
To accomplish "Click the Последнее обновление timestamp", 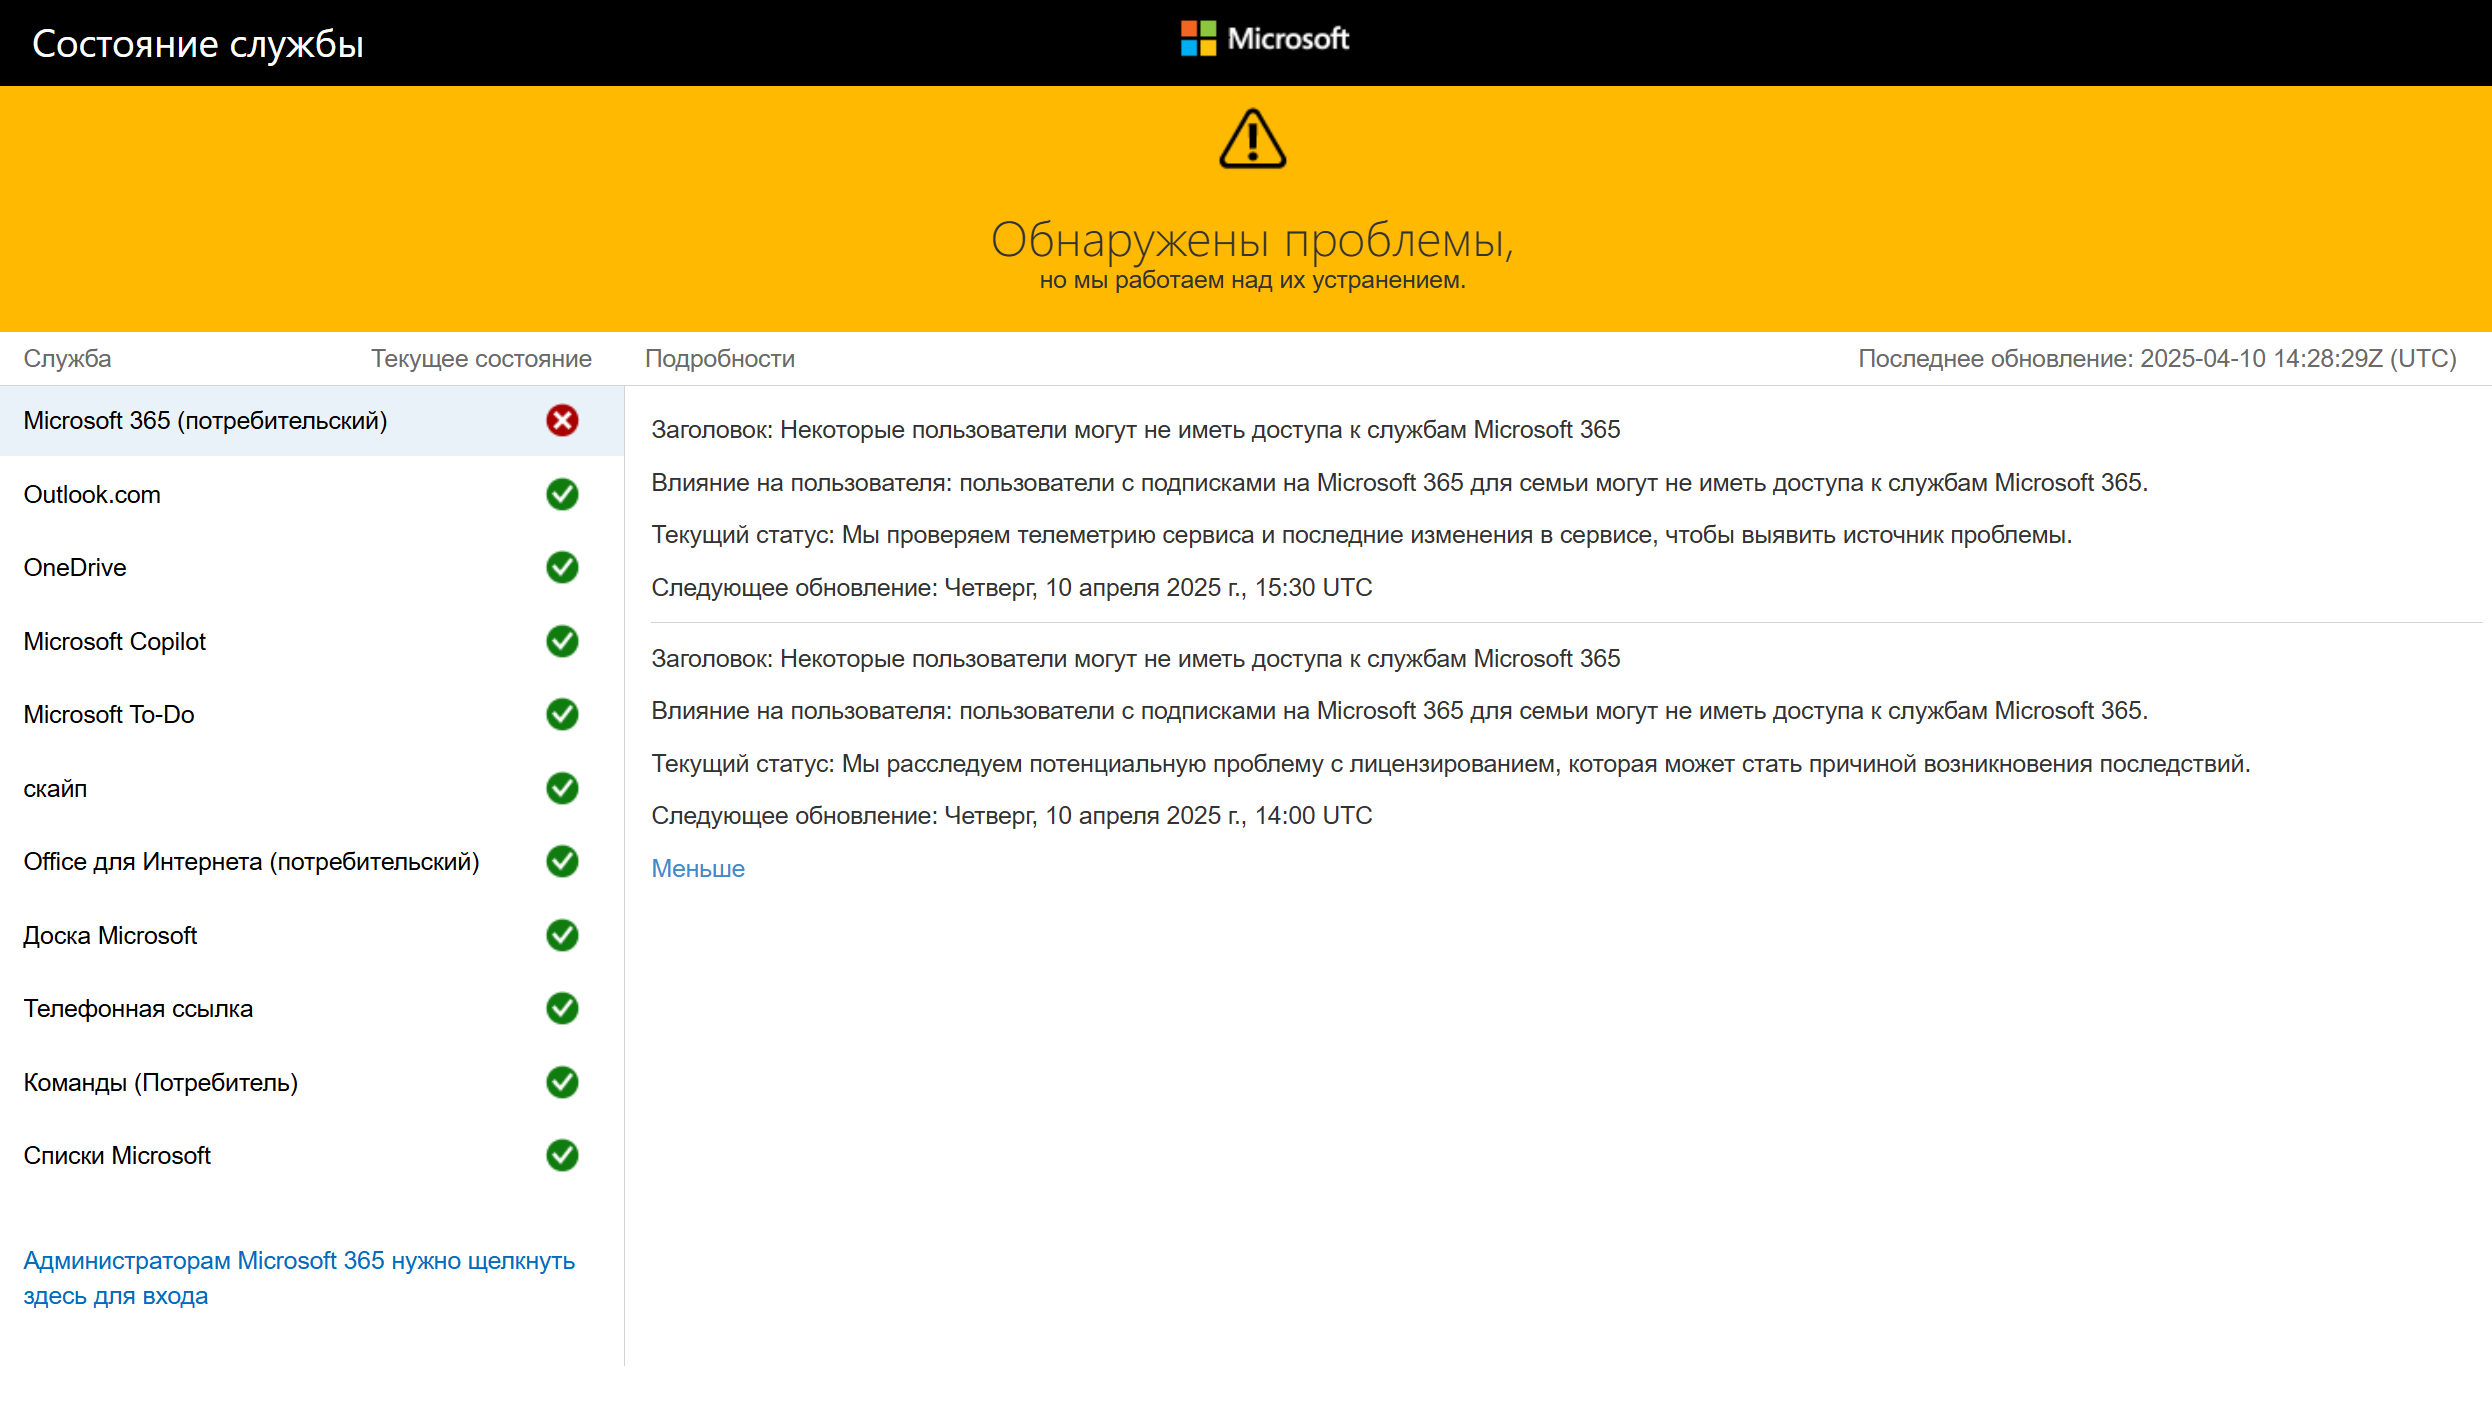I will point(2157,358).
